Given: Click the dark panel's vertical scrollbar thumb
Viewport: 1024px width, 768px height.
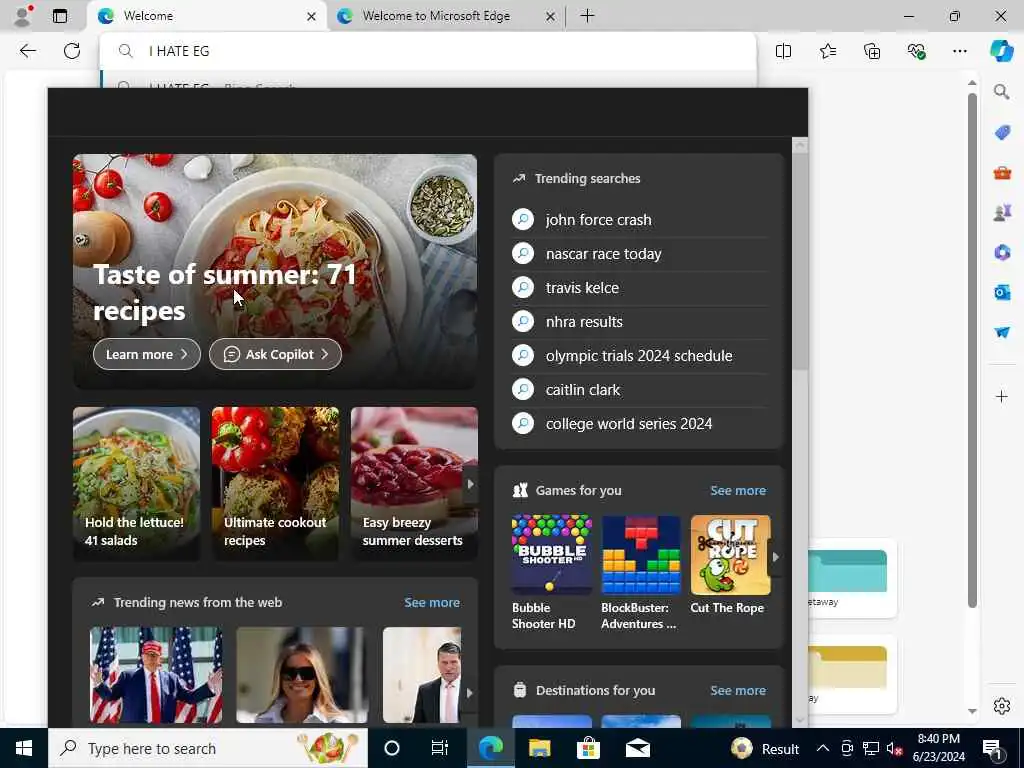Looking at the screenshot, I should [800, 261].
